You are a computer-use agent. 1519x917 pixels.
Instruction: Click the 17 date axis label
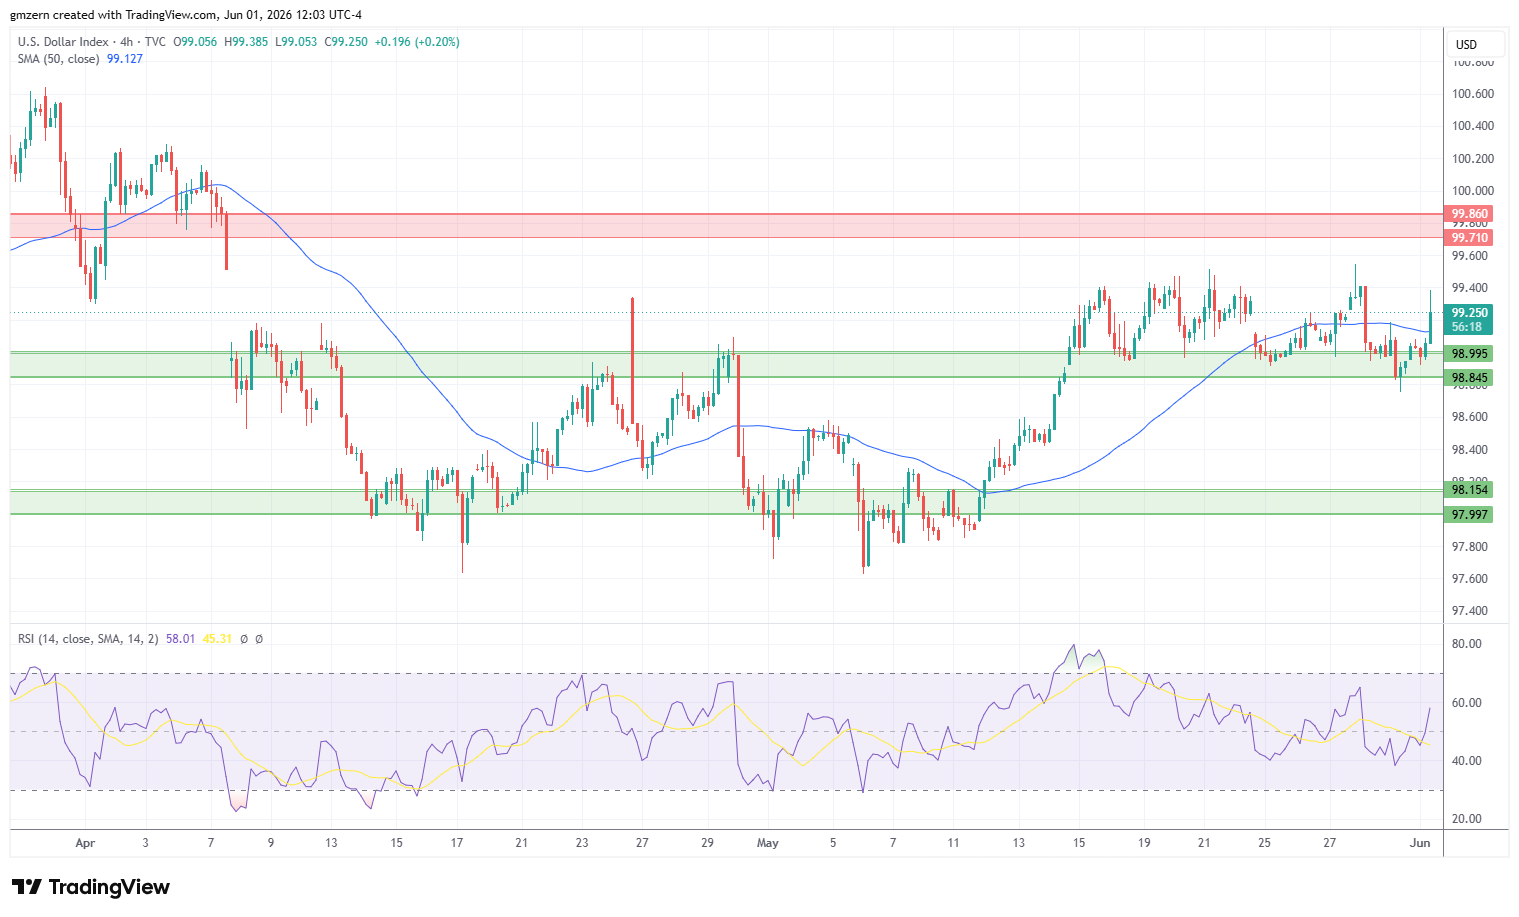457,843
